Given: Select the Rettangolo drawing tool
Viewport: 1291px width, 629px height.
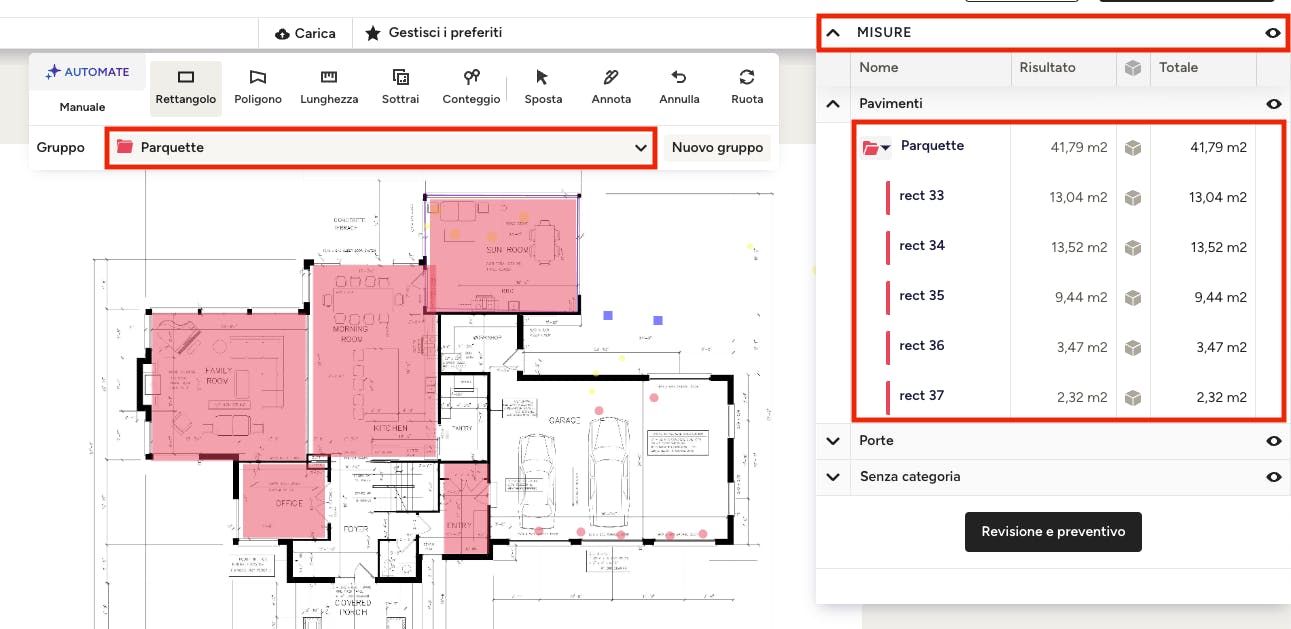Looking at the screenshot, I should coord(185,87).
